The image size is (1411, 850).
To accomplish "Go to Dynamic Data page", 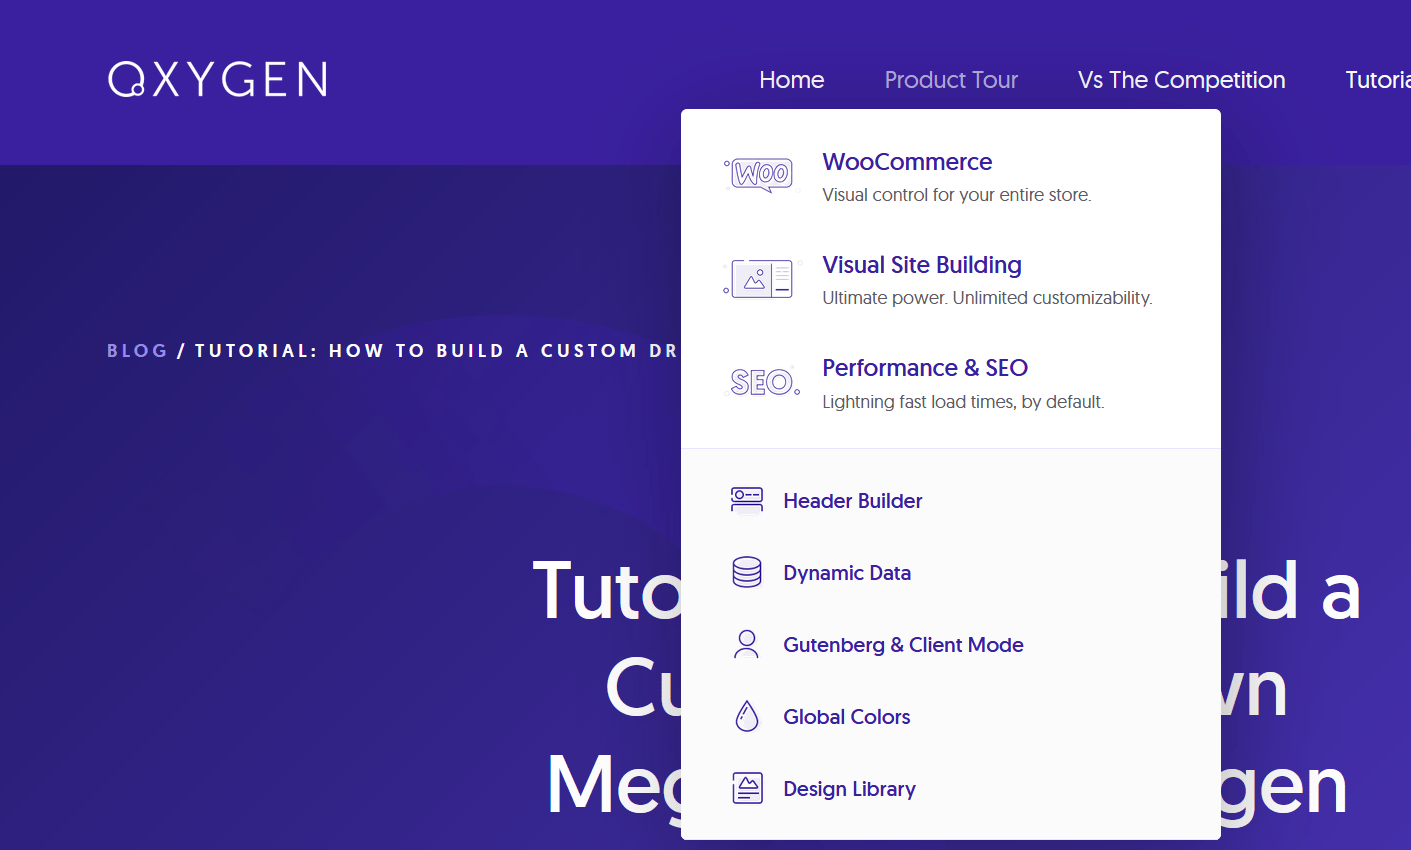I will coord(847,573).
